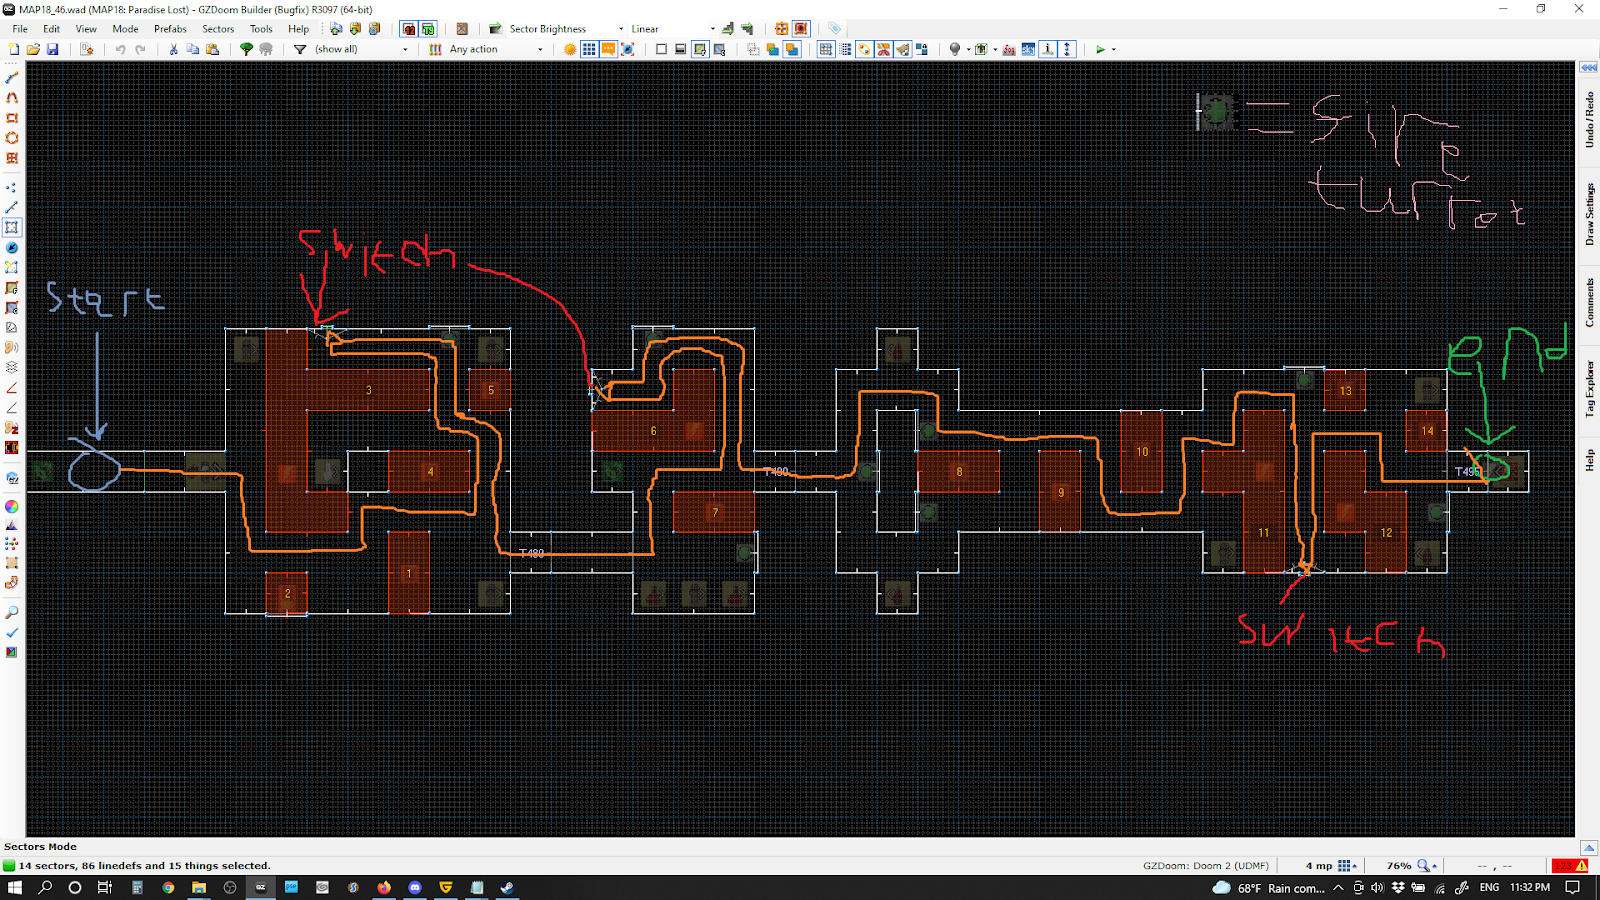This screenshot has height=900, width=1600.
Task: Click the filter funnel icon
Action: click(300, 49)
